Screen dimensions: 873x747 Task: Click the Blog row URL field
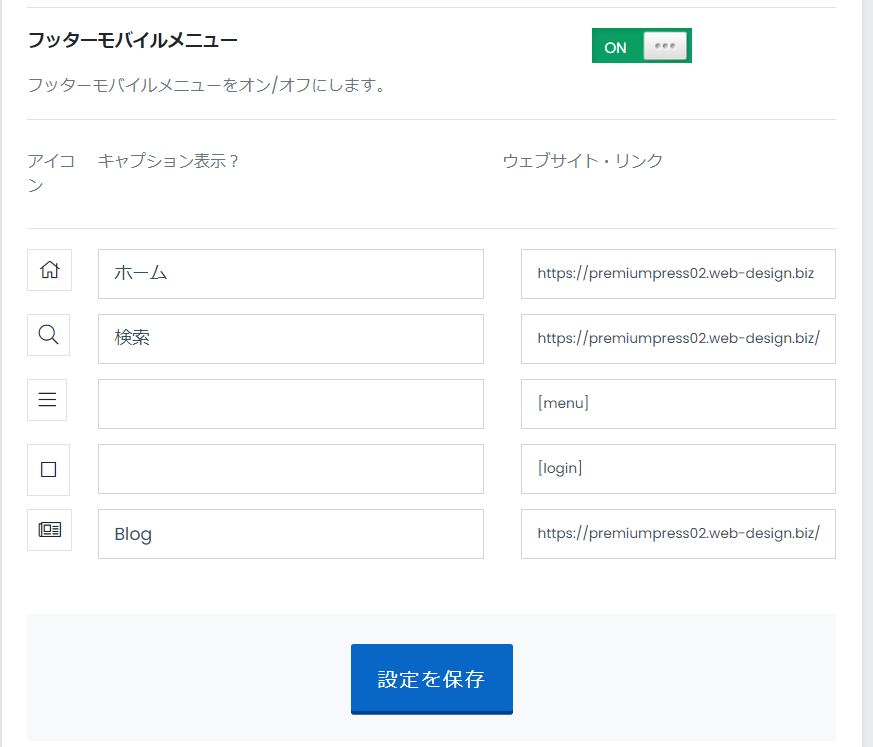pos(678,534)
